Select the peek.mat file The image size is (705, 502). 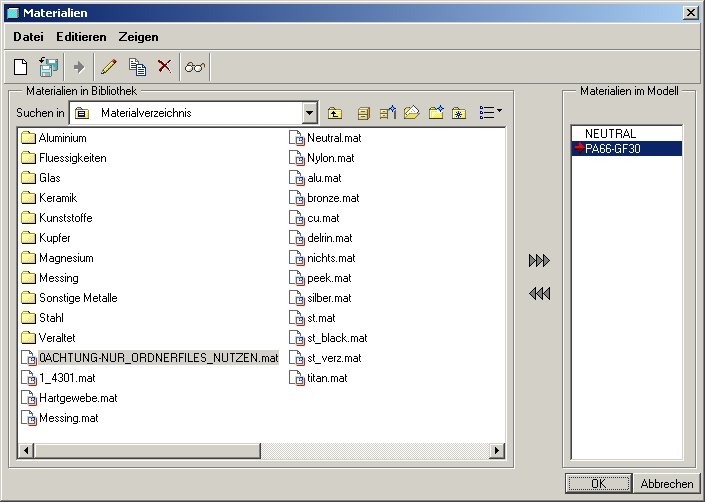point(320,278)
